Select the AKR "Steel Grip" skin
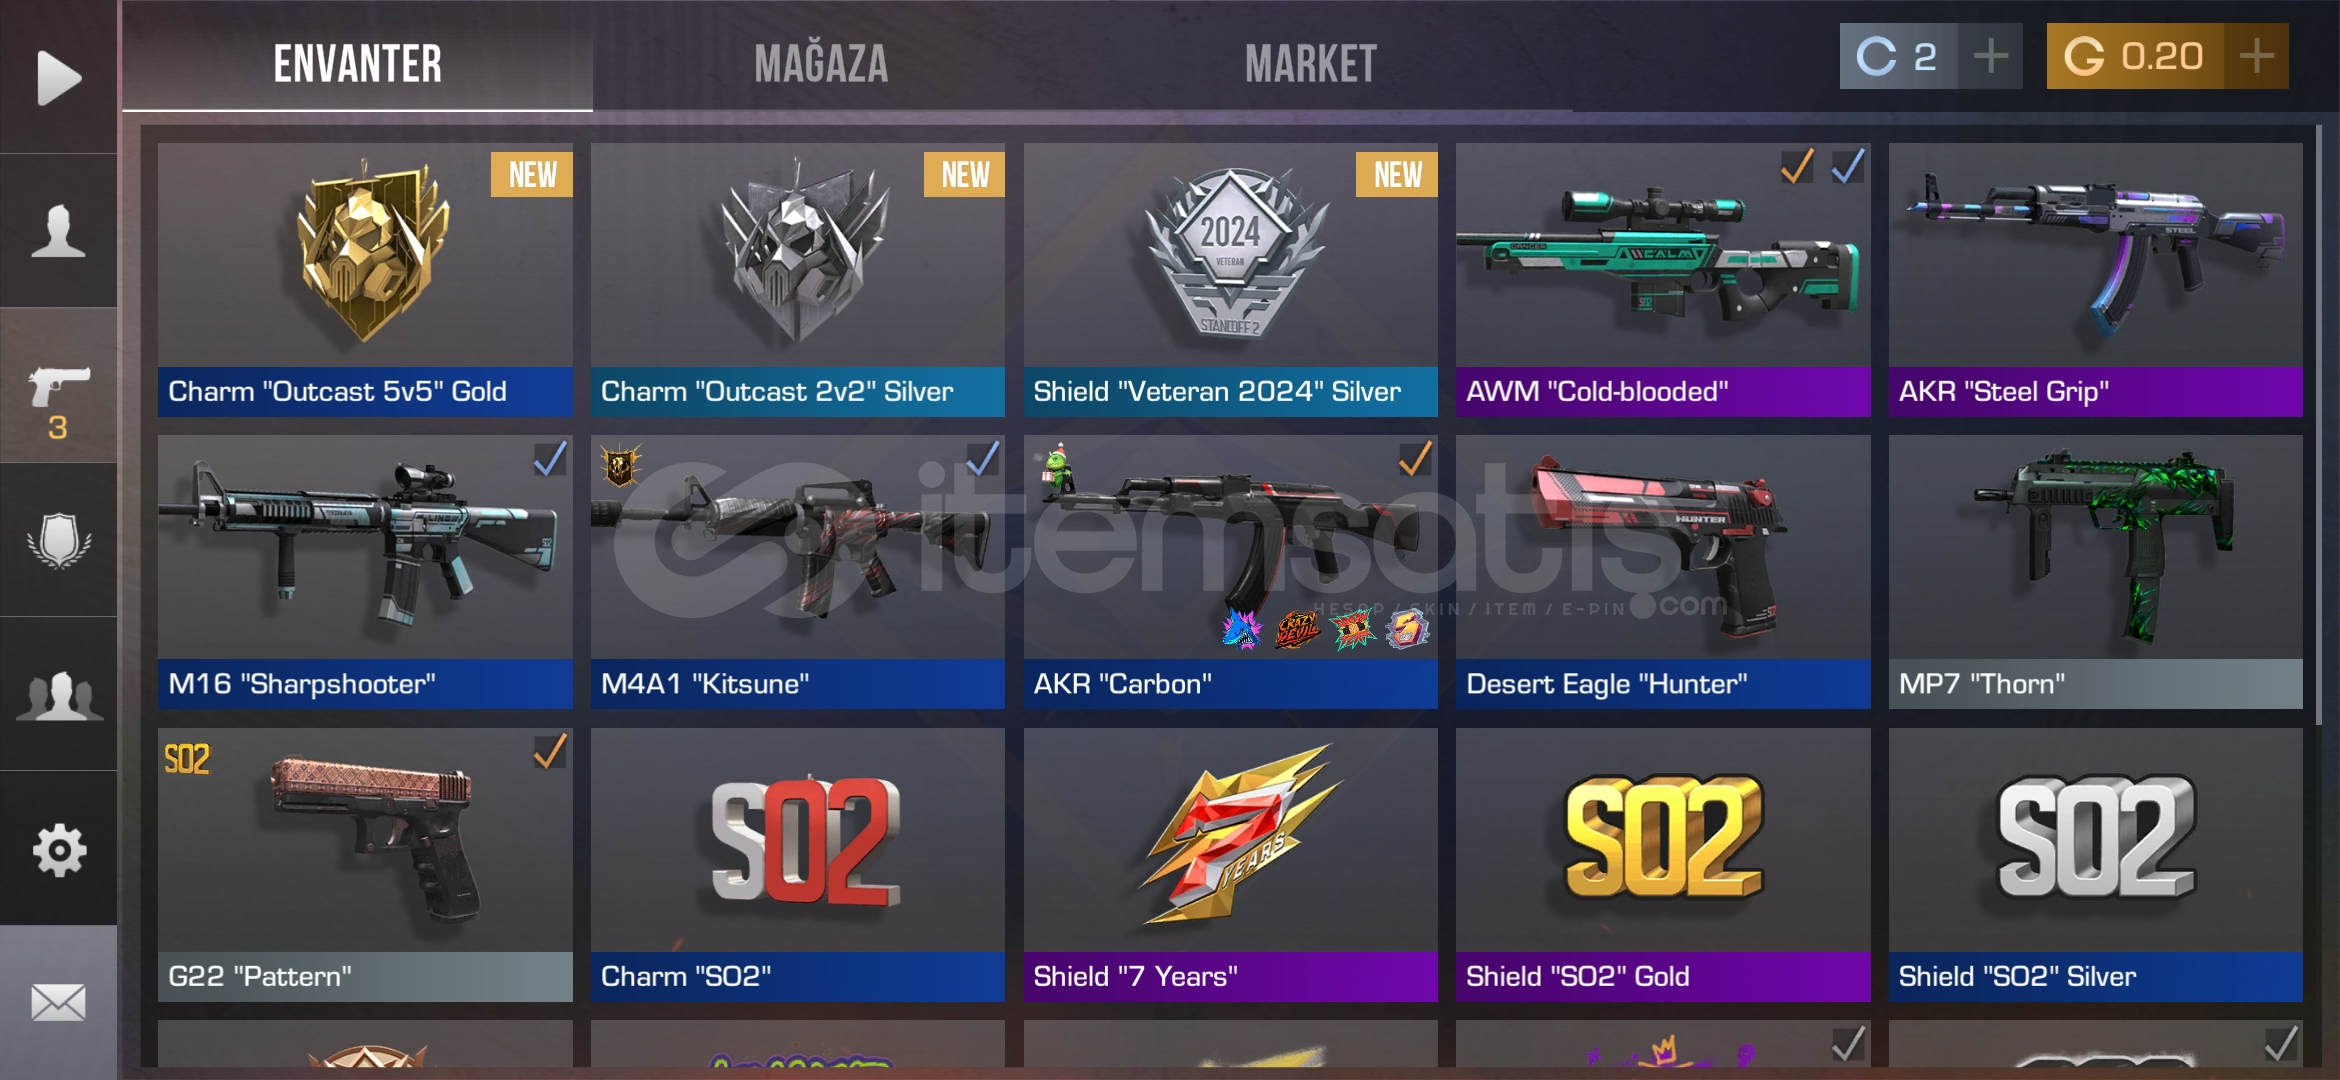Screen dimensions: 2340x1080 coord(2095,280)
